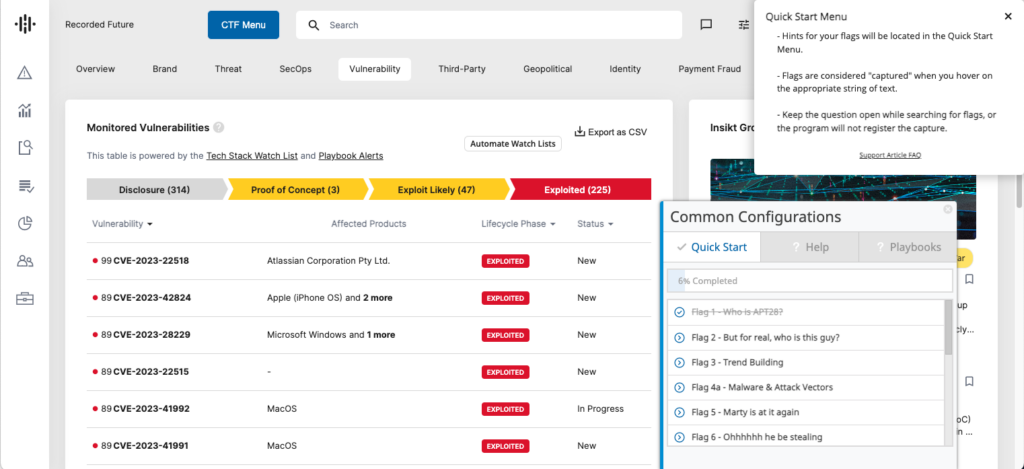Expand Flag 3 - Trend Building item
This screenshot has width=1024, height=469.
[737, 362]
